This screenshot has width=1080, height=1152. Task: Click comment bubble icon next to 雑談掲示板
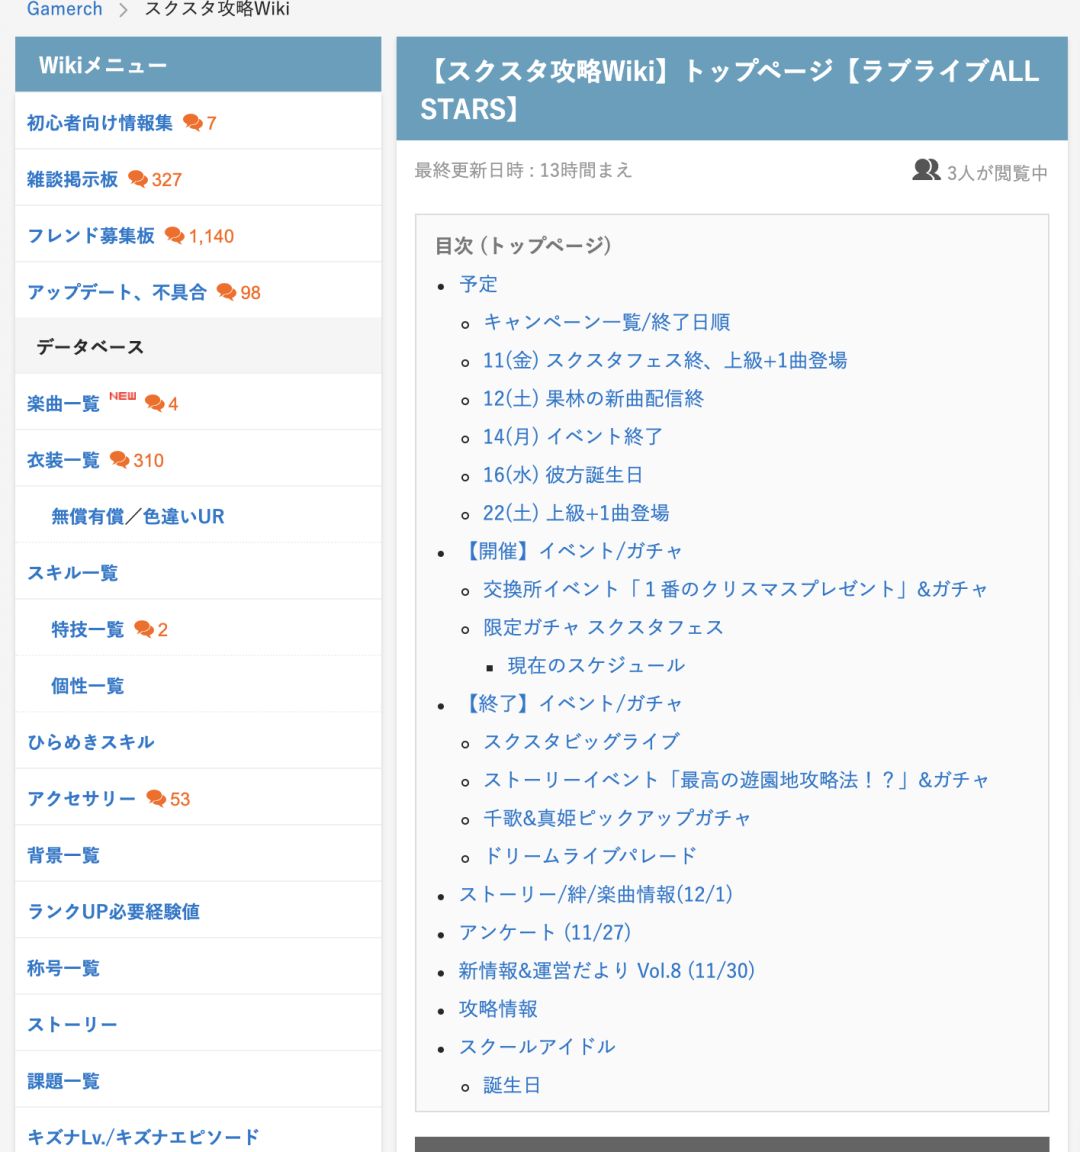(x=137, y=179)
